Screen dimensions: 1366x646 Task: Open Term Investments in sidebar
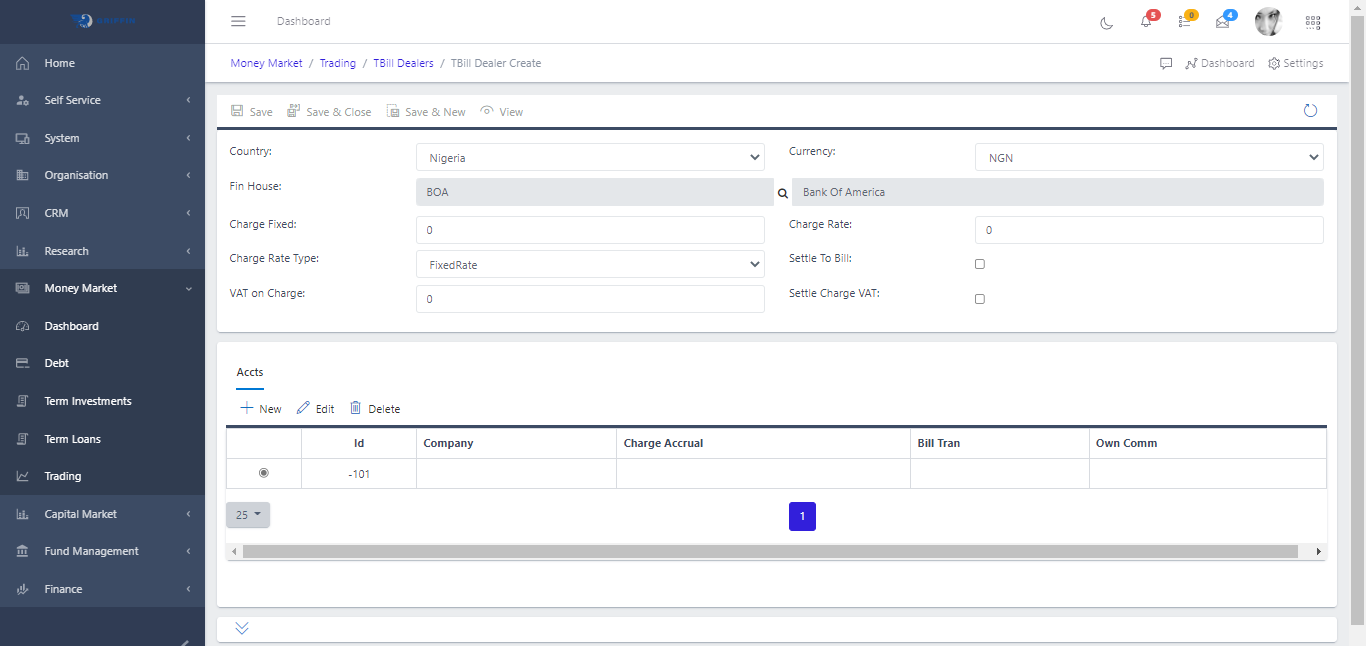pyautogui.click(x=88, y=401)
